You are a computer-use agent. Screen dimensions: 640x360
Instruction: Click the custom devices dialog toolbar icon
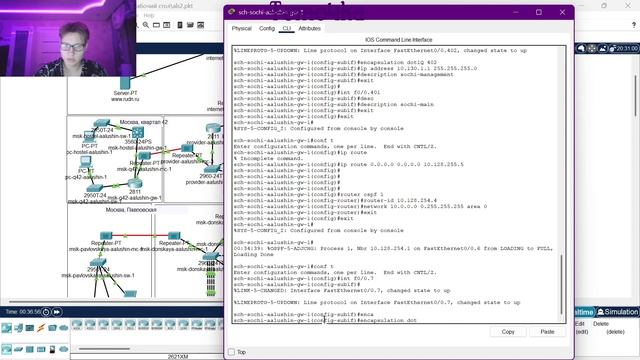coord(167,25)
